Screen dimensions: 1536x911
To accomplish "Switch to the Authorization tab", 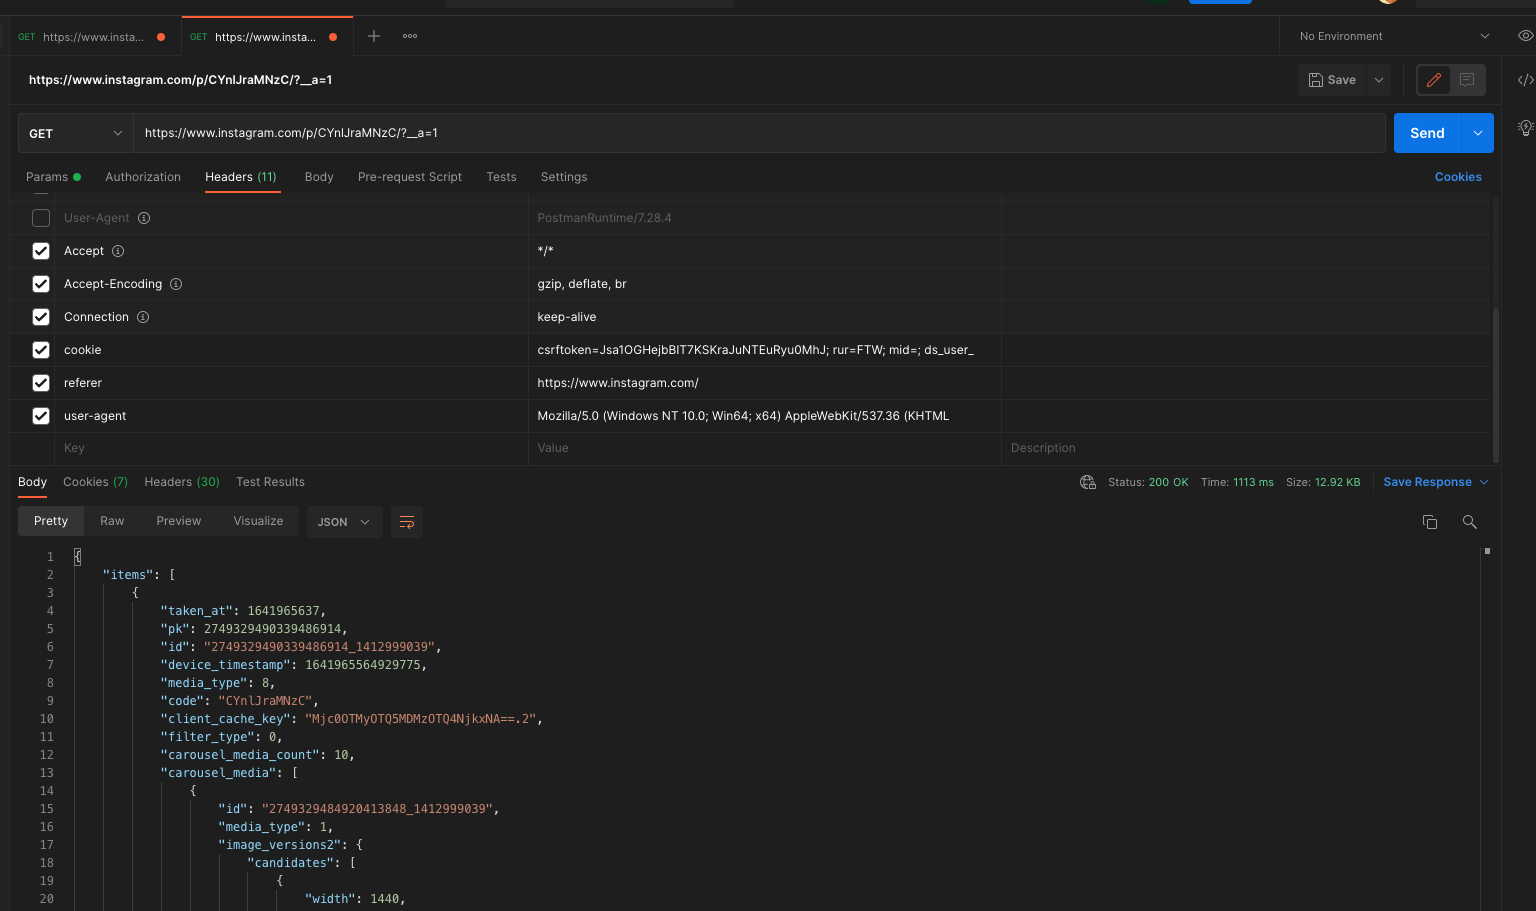I will pos(143,177).
